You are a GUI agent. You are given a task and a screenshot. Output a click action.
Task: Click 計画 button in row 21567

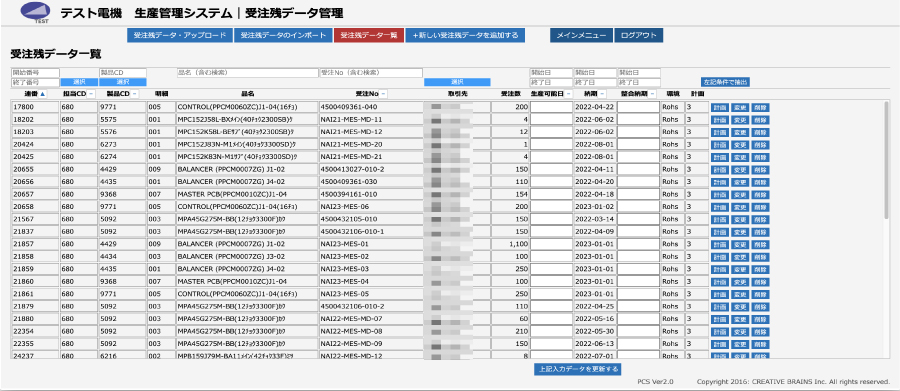(720, 219)
